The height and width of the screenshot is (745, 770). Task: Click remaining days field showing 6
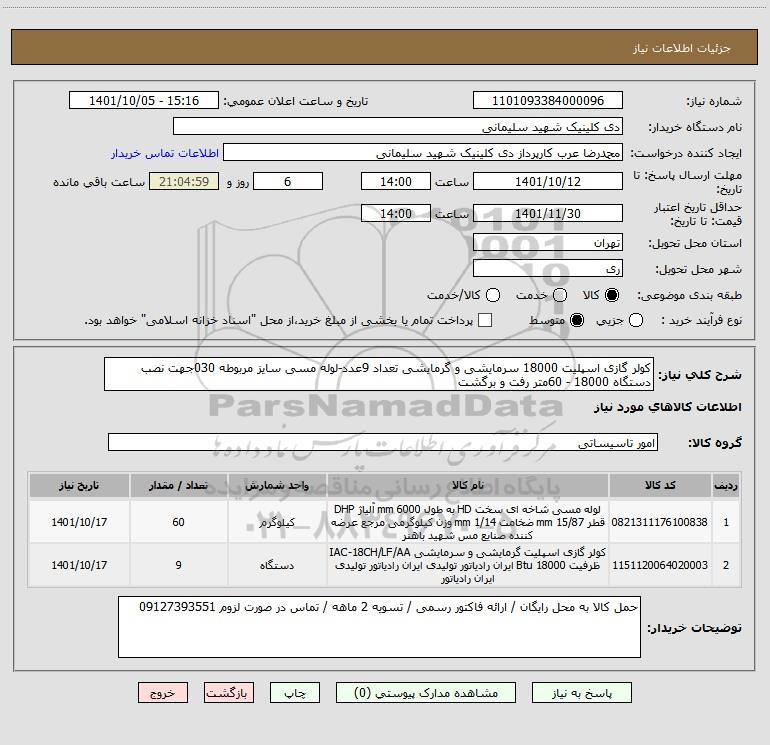(x=288, y=181)
